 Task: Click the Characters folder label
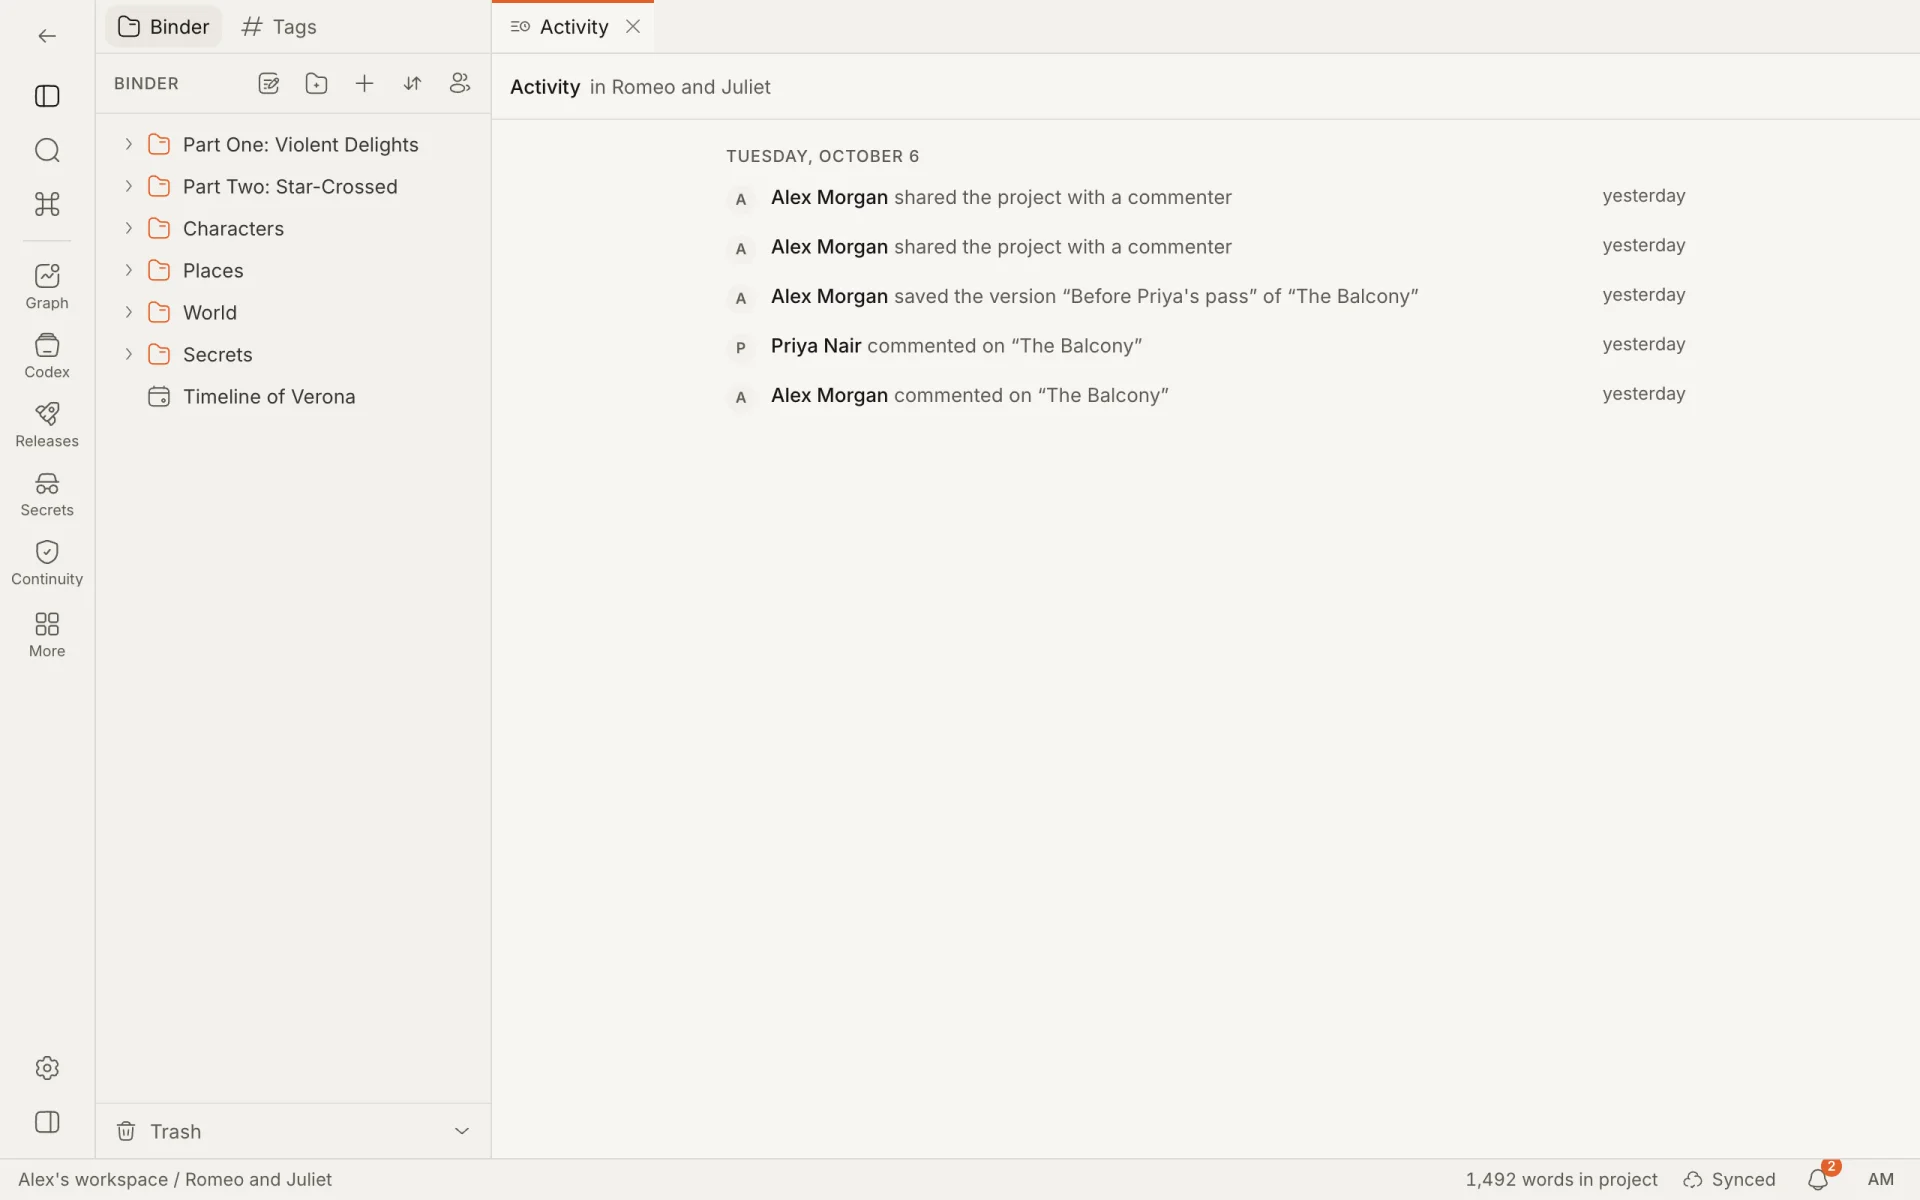click(x=233, y=229)
